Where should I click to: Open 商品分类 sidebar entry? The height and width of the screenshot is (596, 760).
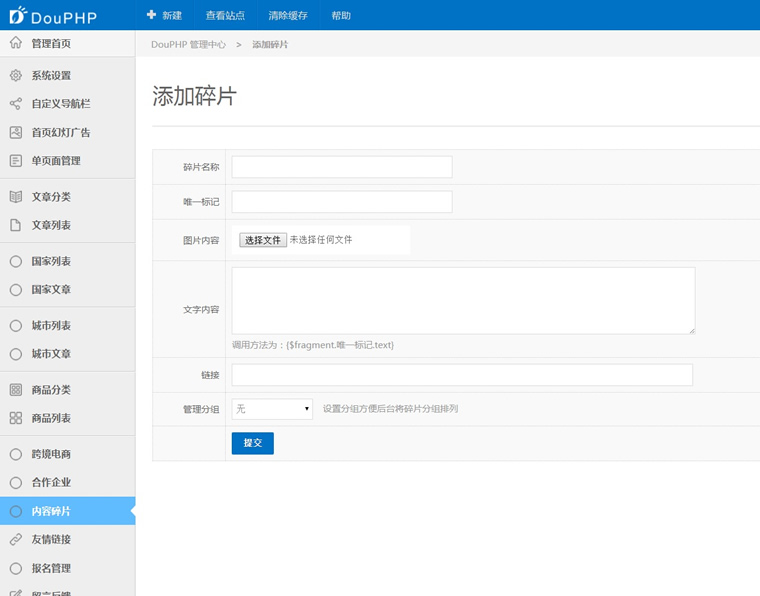67,390
